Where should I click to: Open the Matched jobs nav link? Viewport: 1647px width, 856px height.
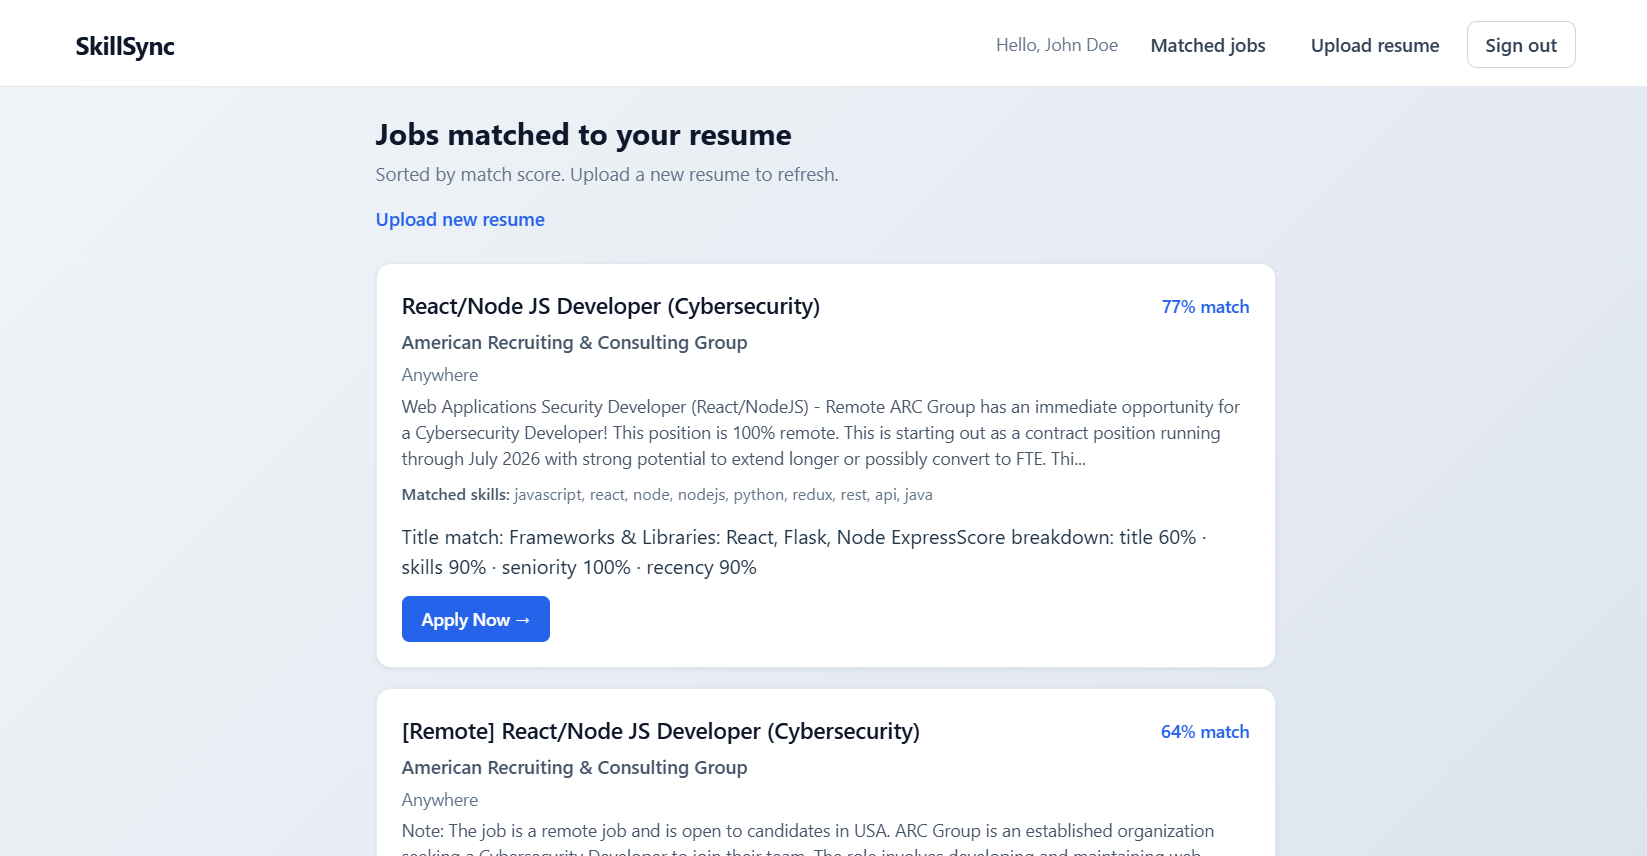[1208, 45]
